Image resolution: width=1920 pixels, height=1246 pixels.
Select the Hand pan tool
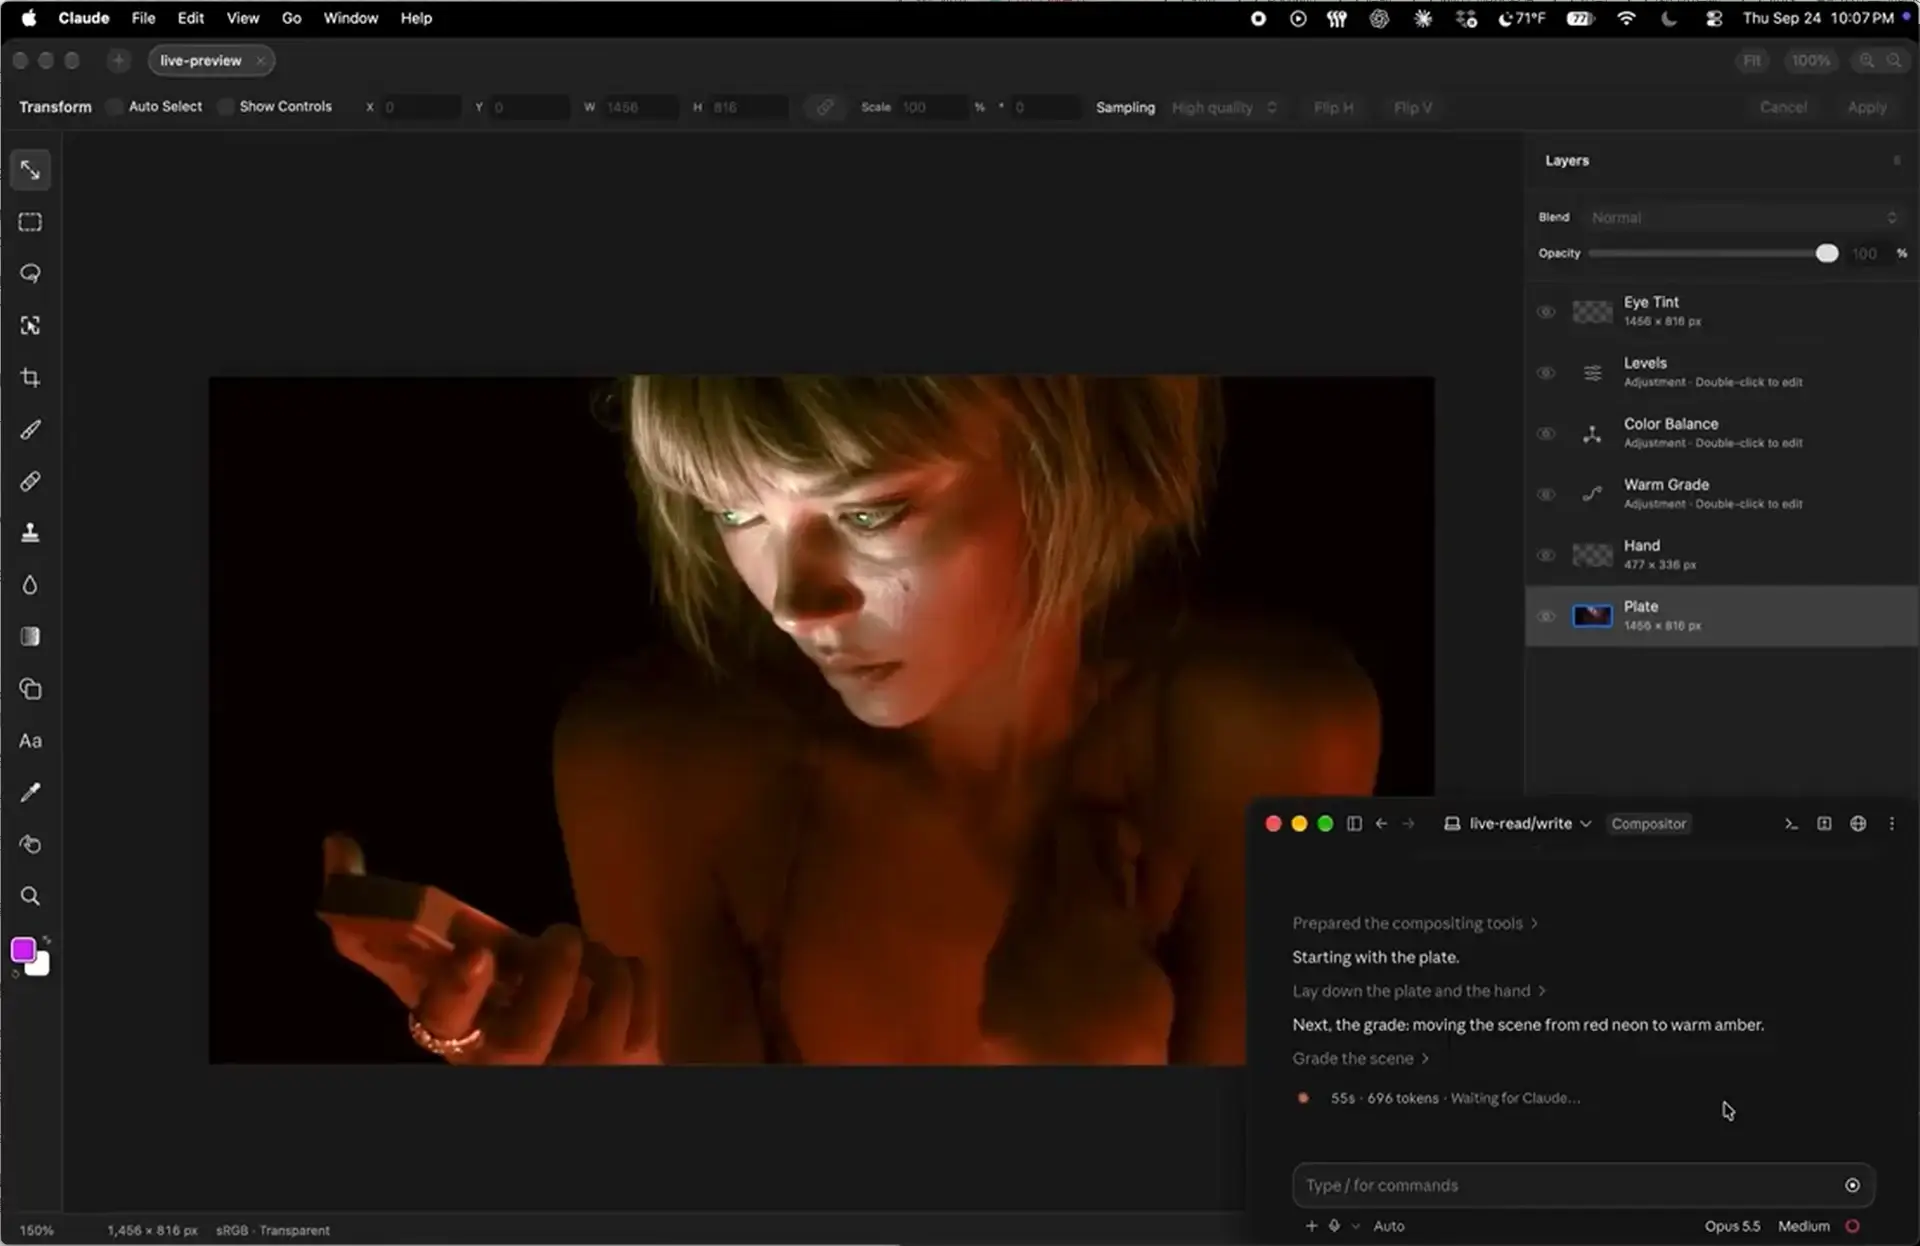coord(30,845)
